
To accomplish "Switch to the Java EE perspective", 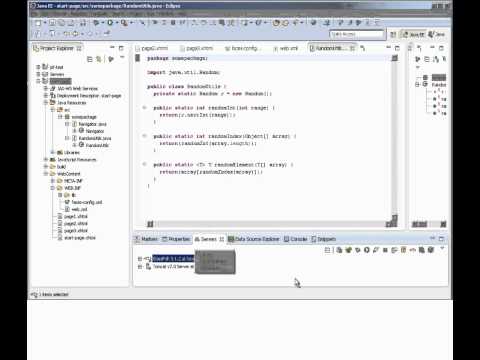I will 413,34.
